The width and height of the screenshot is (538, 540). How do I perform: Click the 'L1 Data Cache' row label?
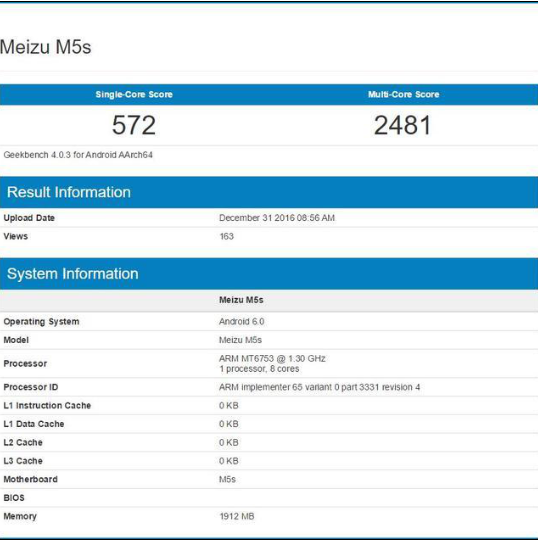point(34,424)
